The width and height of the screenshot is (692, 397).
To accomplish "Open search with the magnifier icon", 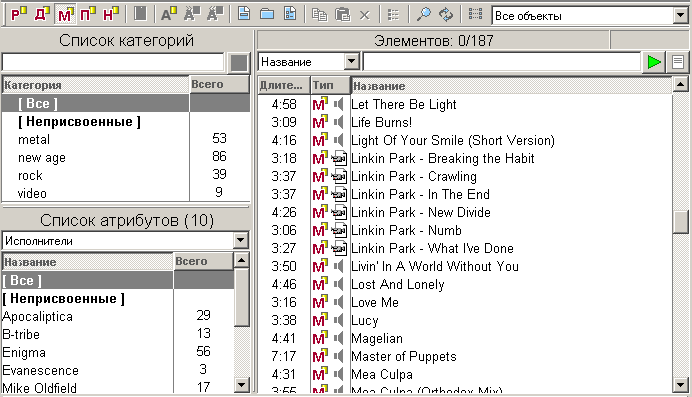I will click(x=423, y=15).
